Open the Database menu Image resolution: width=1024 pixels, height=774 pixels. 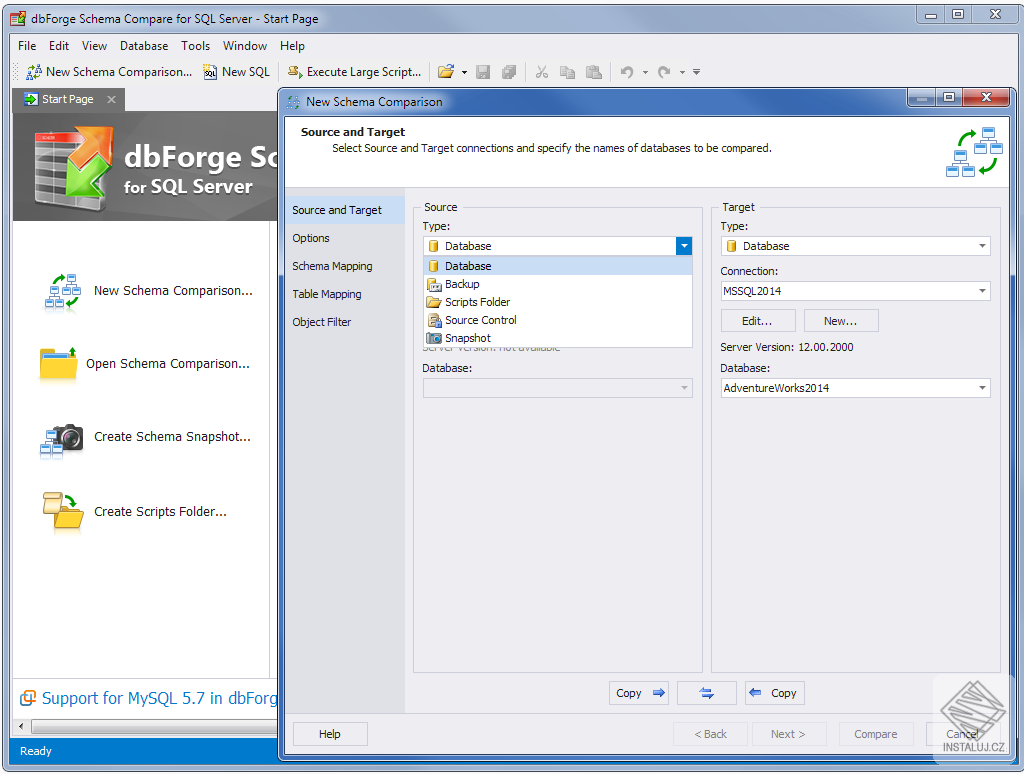click(x=144, y=46)
